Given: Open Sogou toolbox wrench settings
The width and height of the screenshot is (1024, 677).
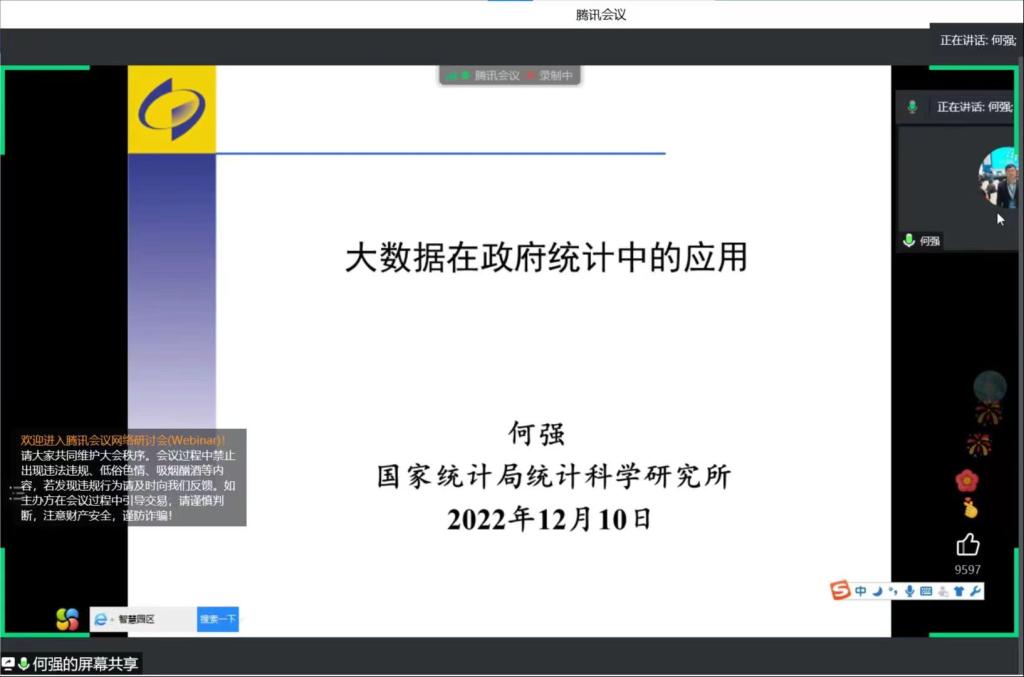Looking at the screenshot, I should pos(976,591).
